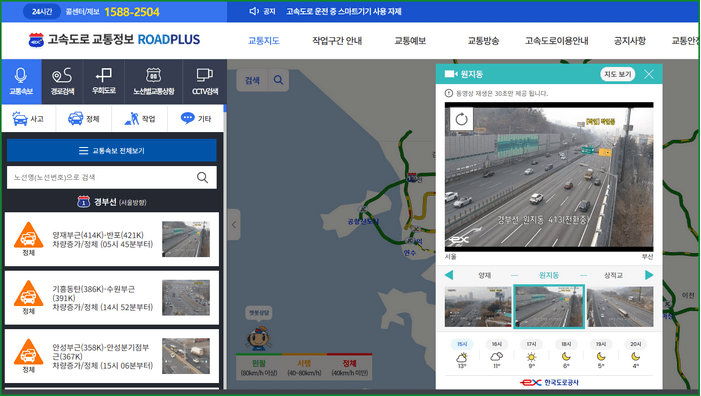This screenshot has width=701, height=396.
Task: Open the 교통방송 menu
Action: [x=483, y=41]
